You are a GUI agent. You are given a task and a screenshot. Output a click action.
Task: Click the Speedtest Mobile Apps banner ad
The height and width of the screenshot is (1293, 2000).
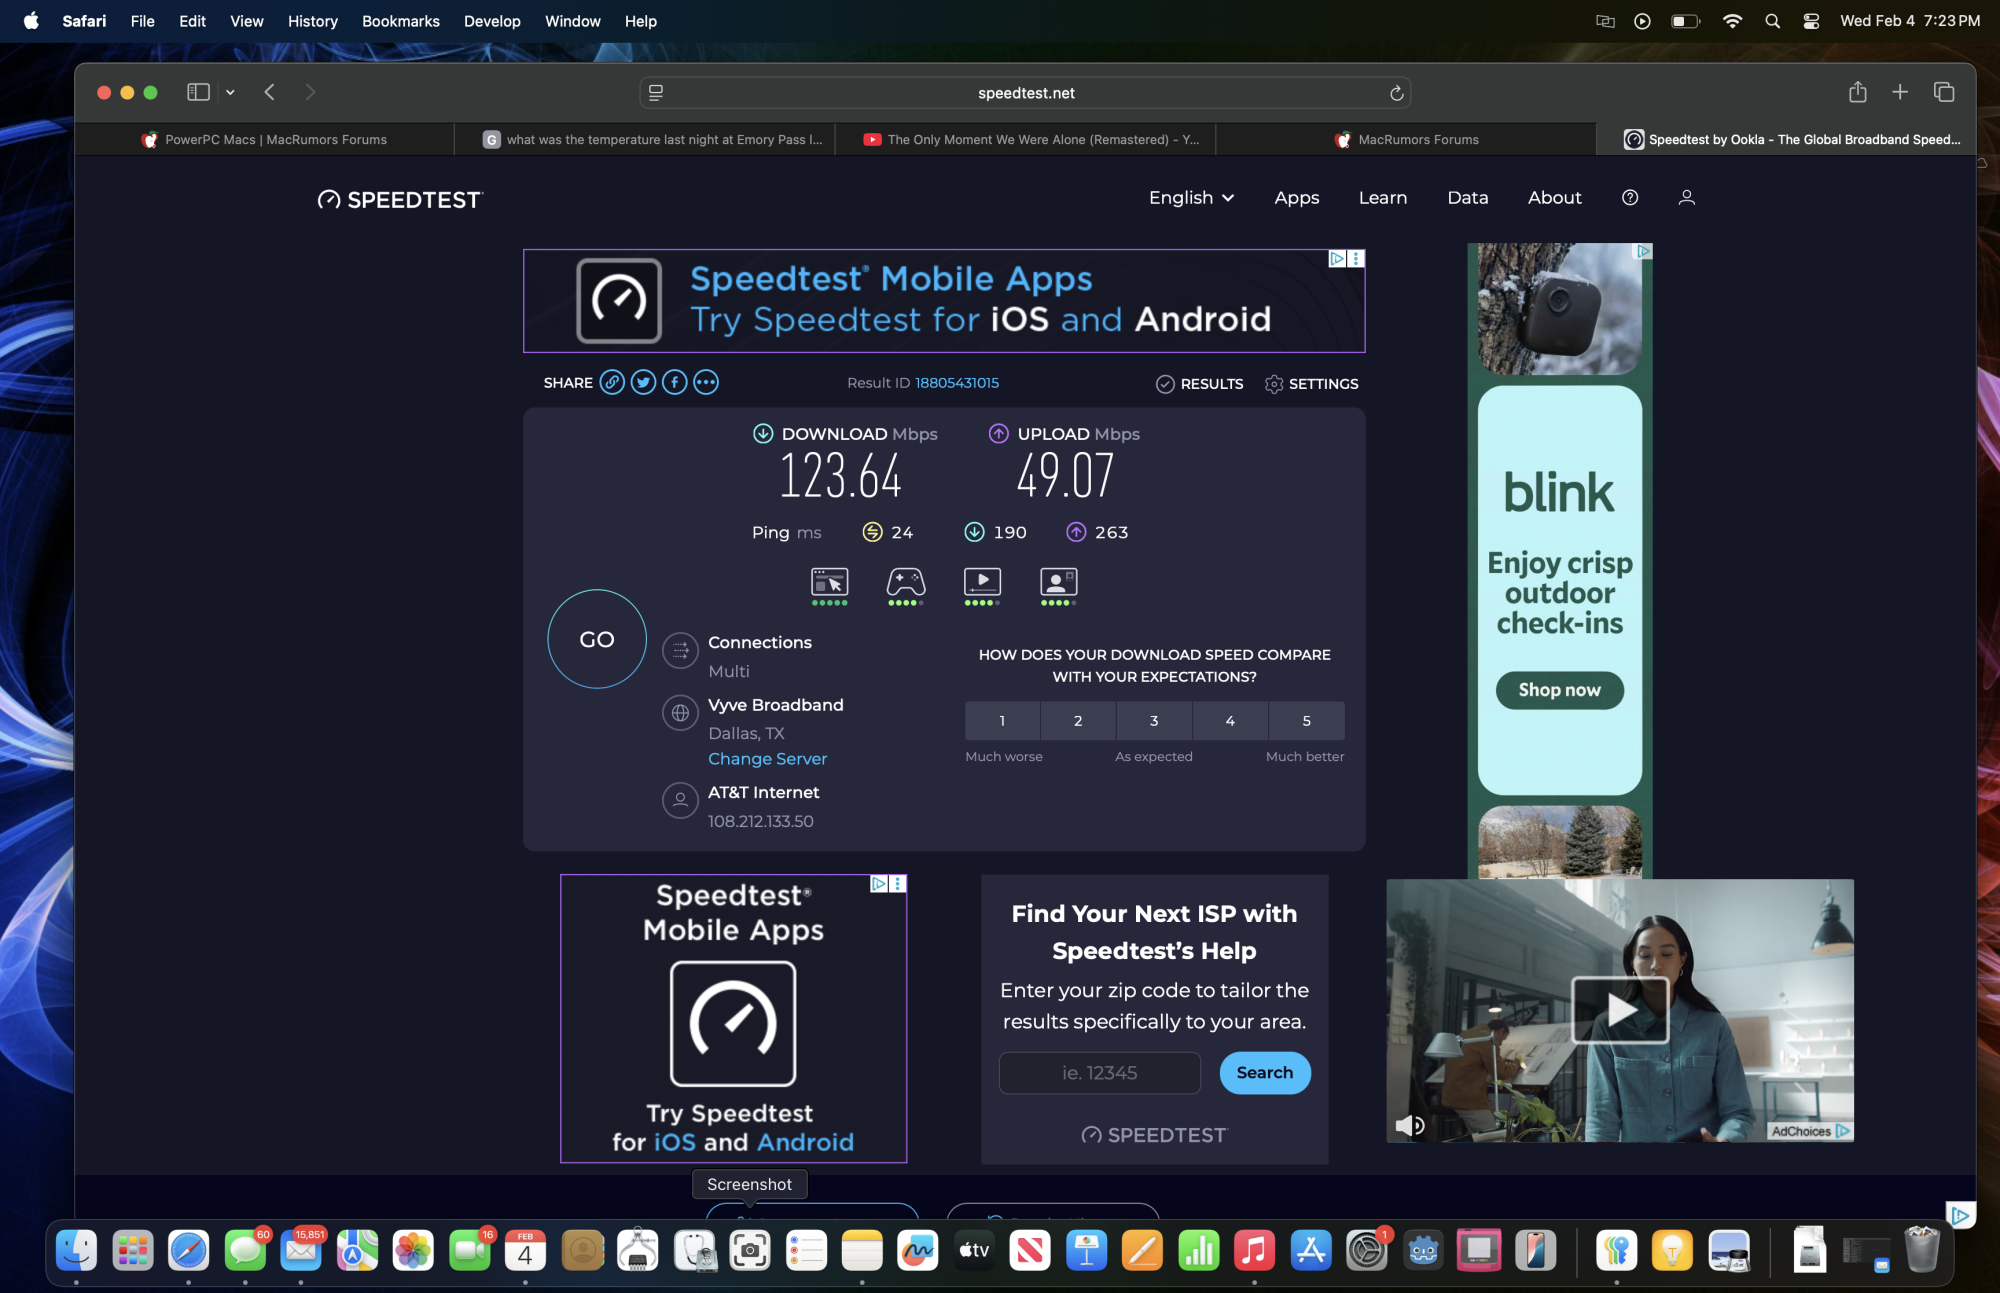(x=944, y=301)
